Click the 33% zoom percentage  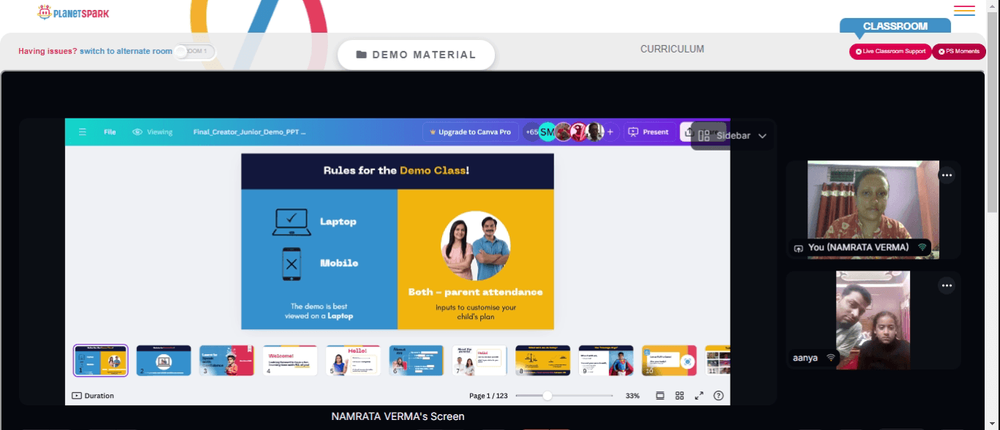(x=633, y=396)
